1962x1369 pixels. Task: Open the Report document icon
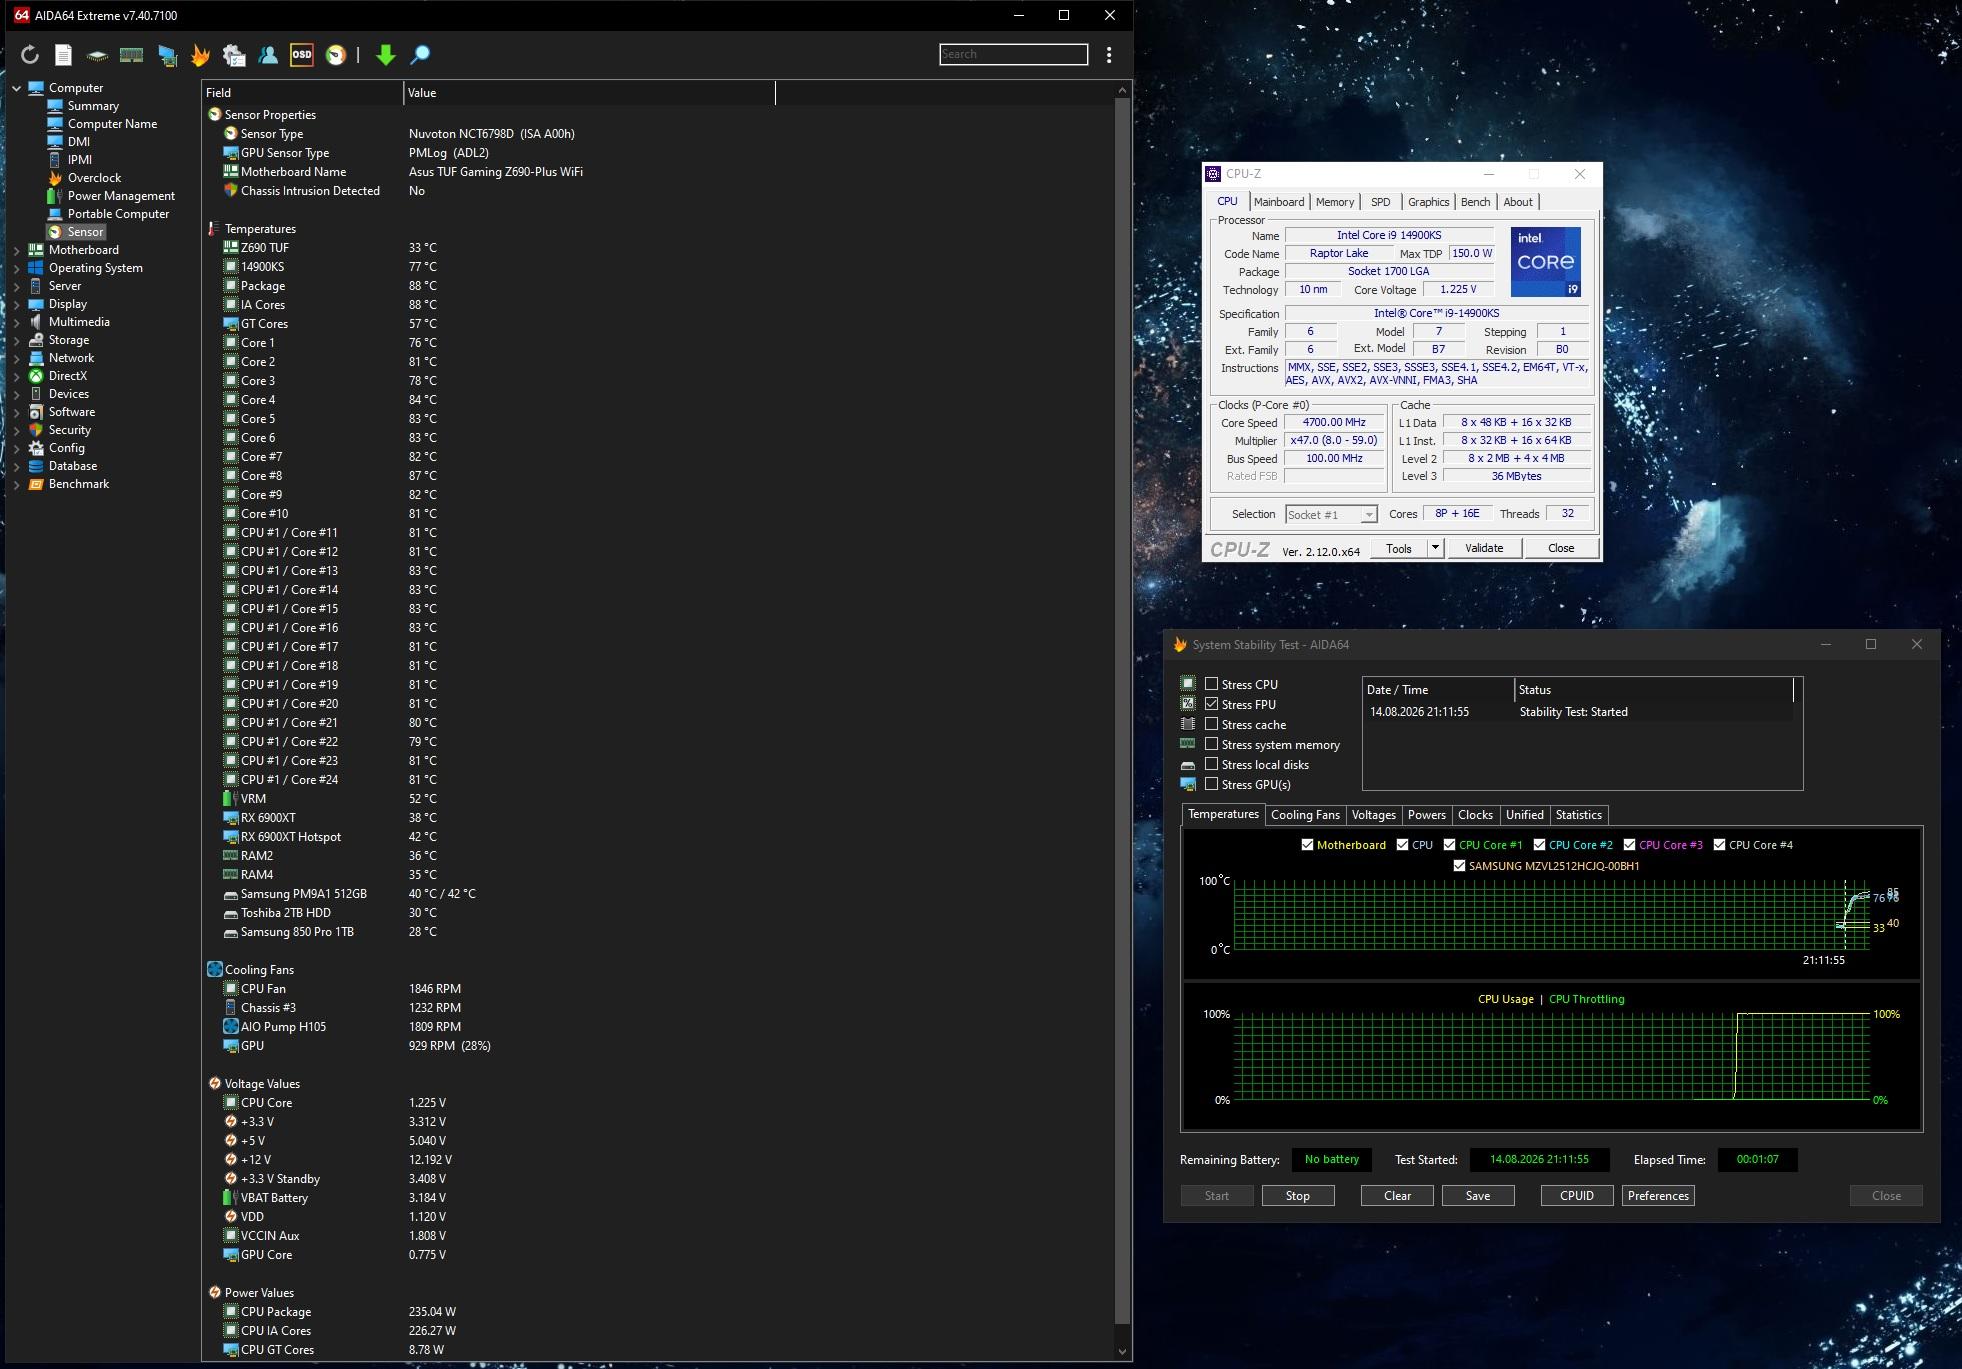(x=63, y=55)
